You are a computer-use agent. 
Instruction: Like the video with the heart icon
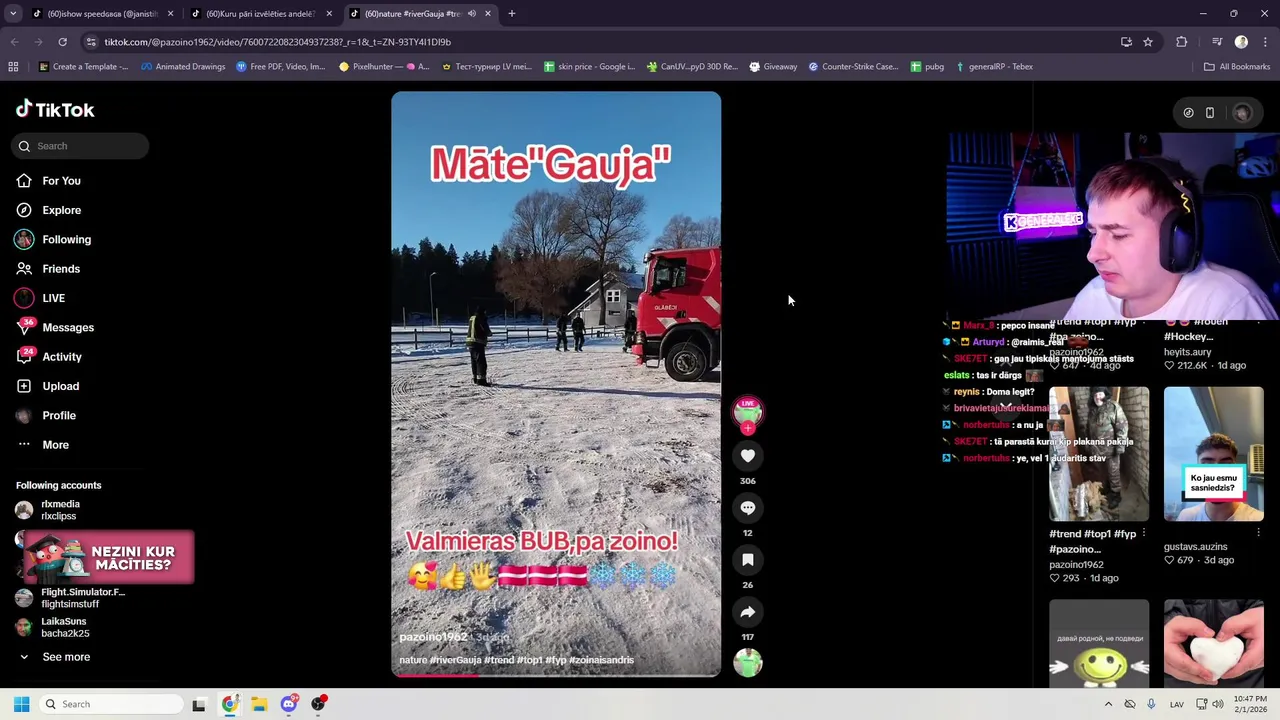(747, 456)
